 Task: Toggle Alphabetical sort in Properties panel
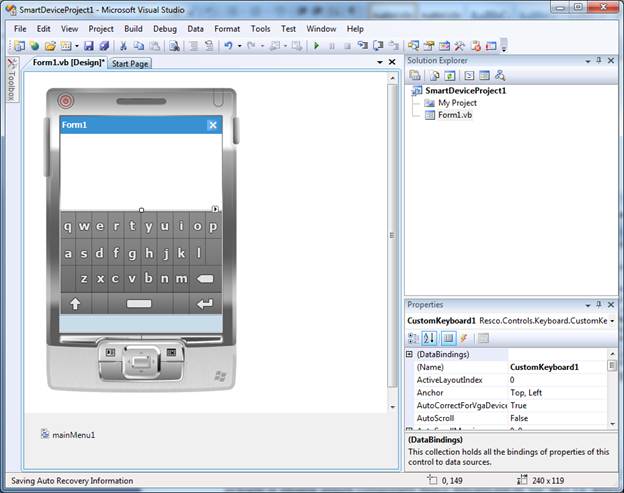tap(429, 339)
